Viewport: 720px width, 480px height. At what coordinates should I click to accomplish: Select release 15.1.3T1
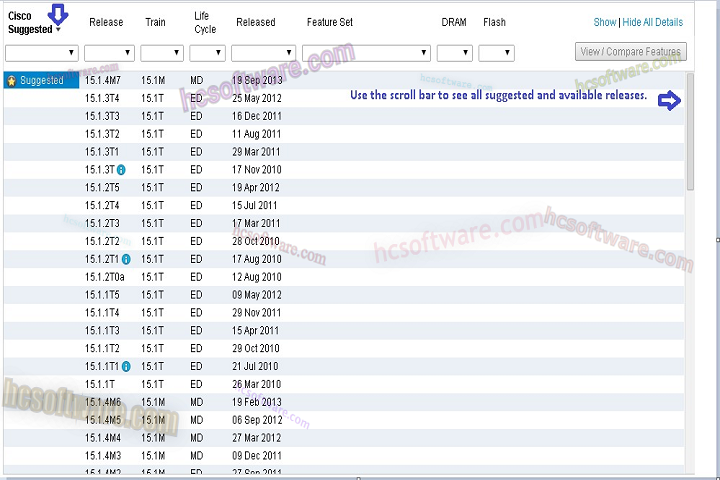101,152
